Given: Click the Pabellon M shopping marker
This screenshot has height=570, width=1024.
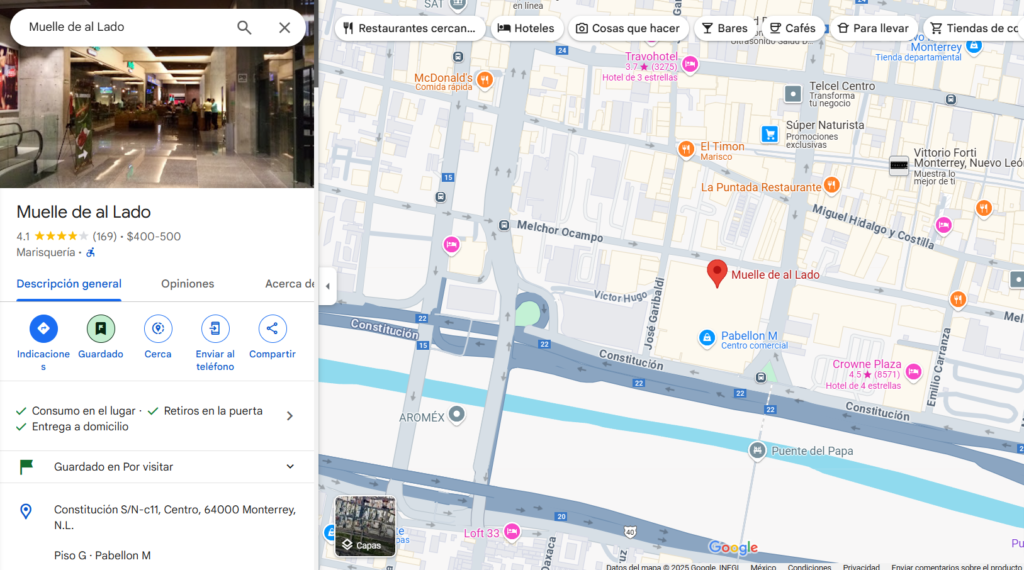Looking at the screenshot, I should [707, 338].
